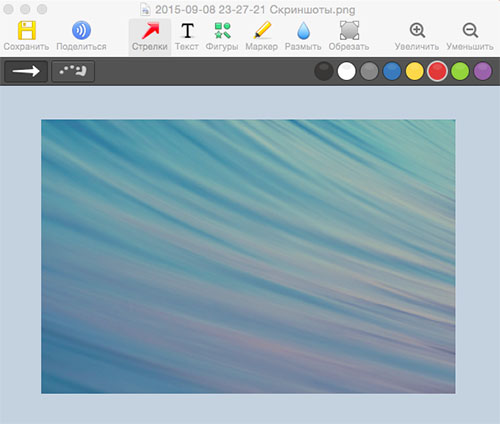Pick the purple color swatch
500x424 pixels.
[483, 71]
